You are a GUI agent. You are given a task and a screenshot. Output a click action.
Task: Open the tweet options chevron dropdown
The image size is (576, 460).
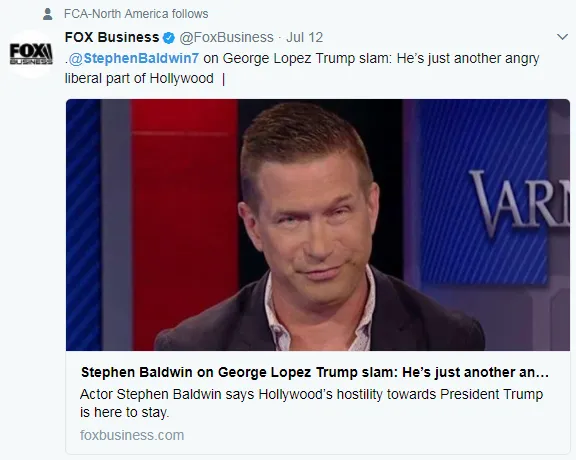562,37
